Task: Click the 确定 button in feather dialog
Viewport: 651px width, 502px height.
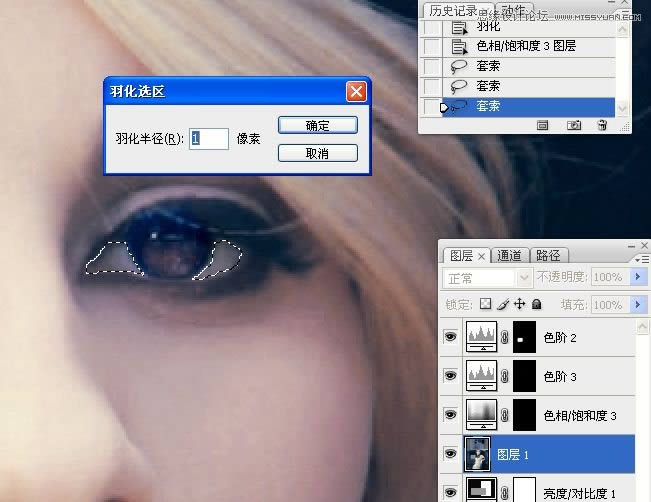Action: pyautogui.click(x=317, y=126)
